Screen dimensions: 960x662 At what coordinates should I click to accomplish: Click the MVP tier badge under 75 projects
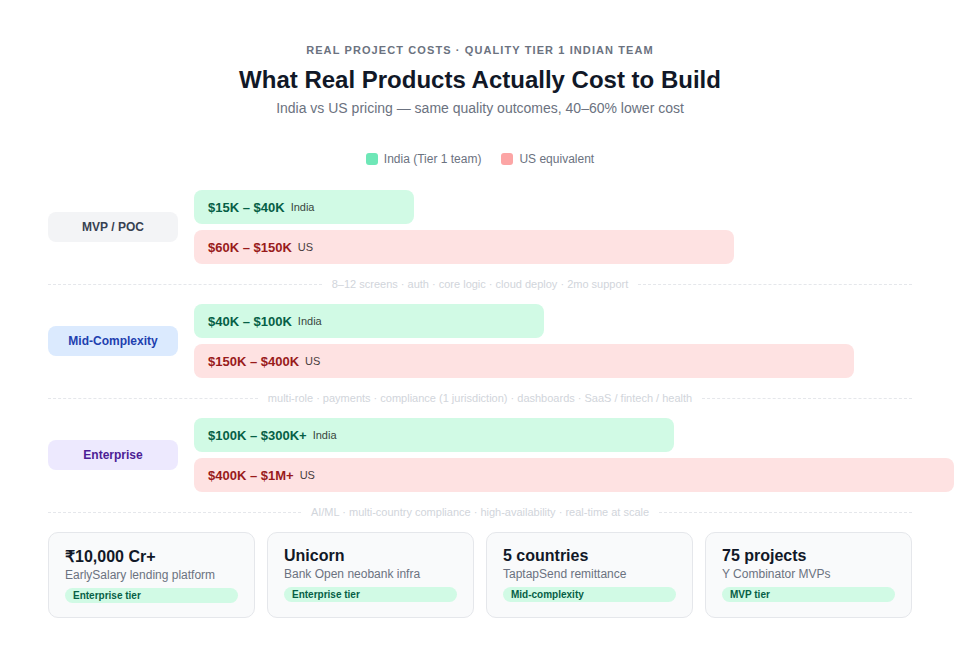coord(809,594)
